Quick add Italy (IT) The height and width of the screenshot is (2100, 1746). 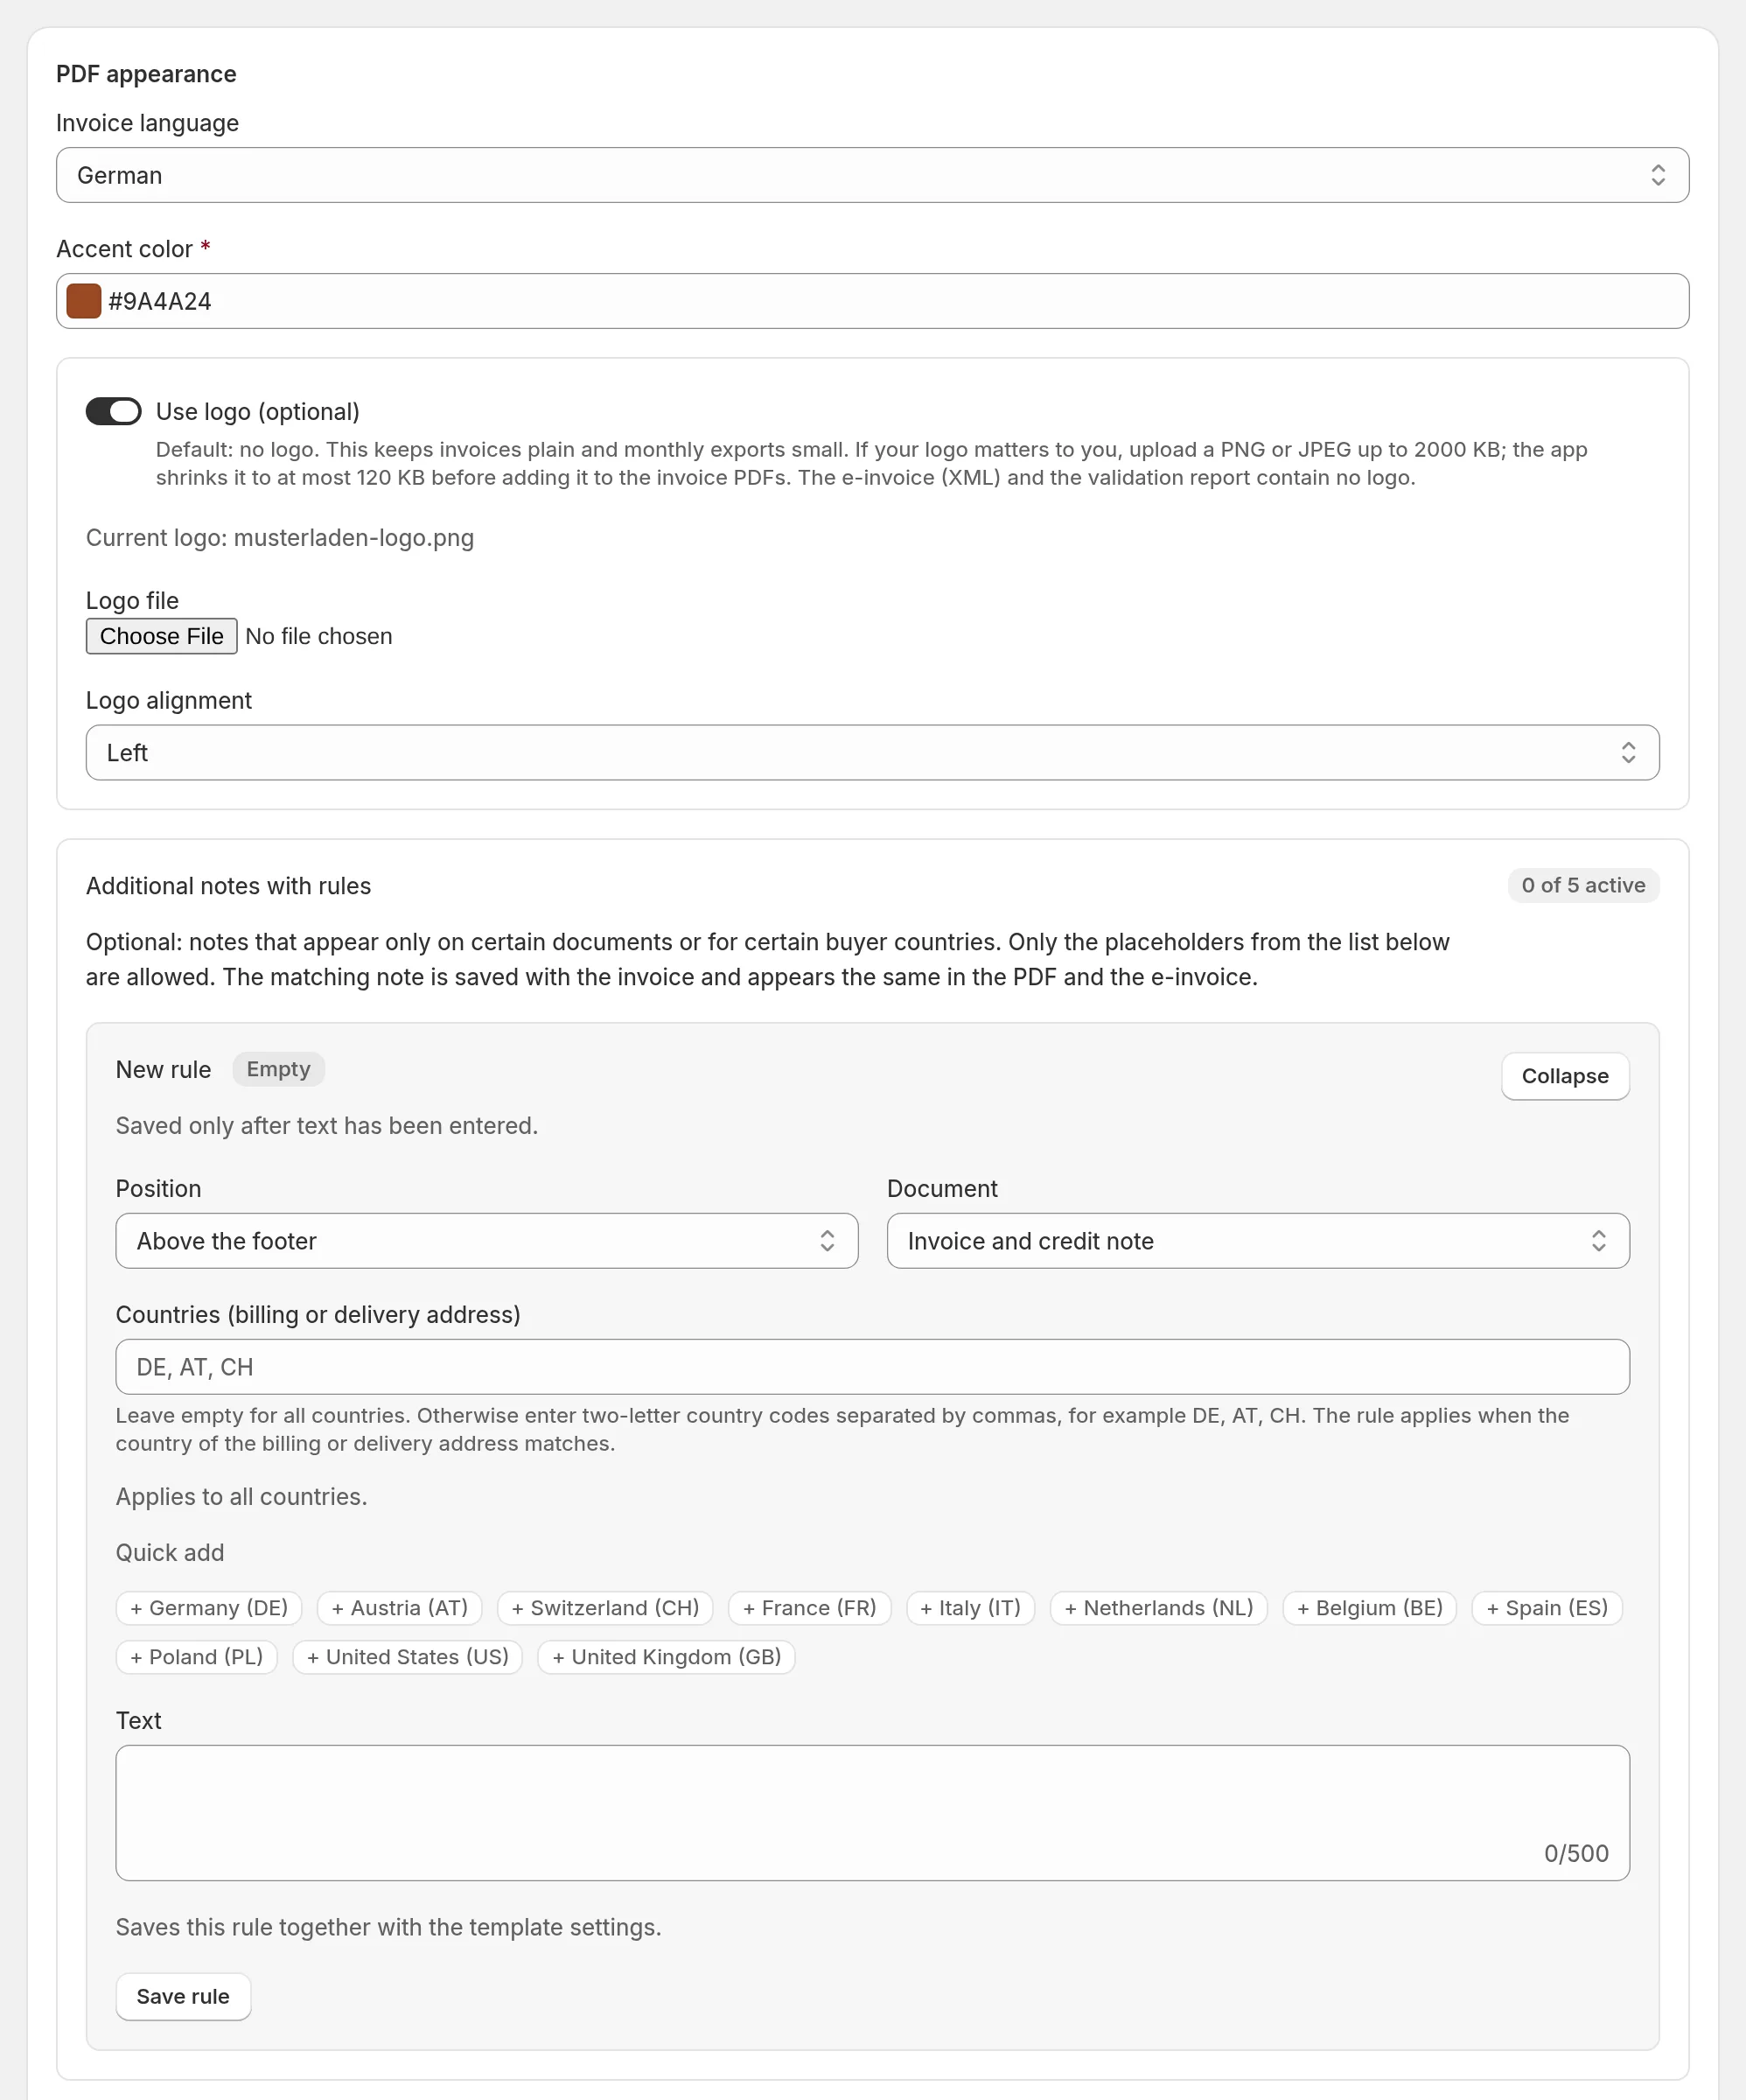point(971,1608)
